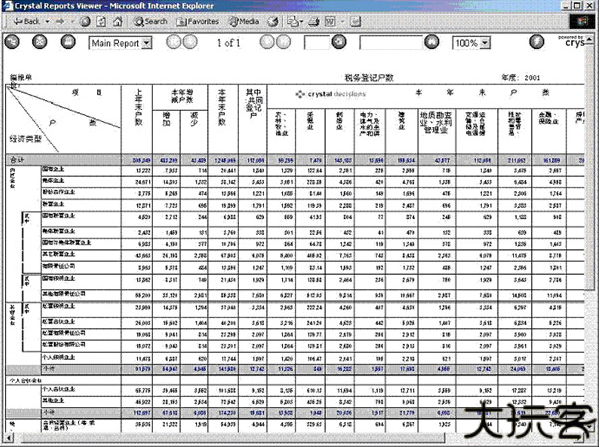Open the Mail toolbar icon
Image resolution: width=600 pixels, height=447 pixels.
pyautogui.click(x=293, y=21)
